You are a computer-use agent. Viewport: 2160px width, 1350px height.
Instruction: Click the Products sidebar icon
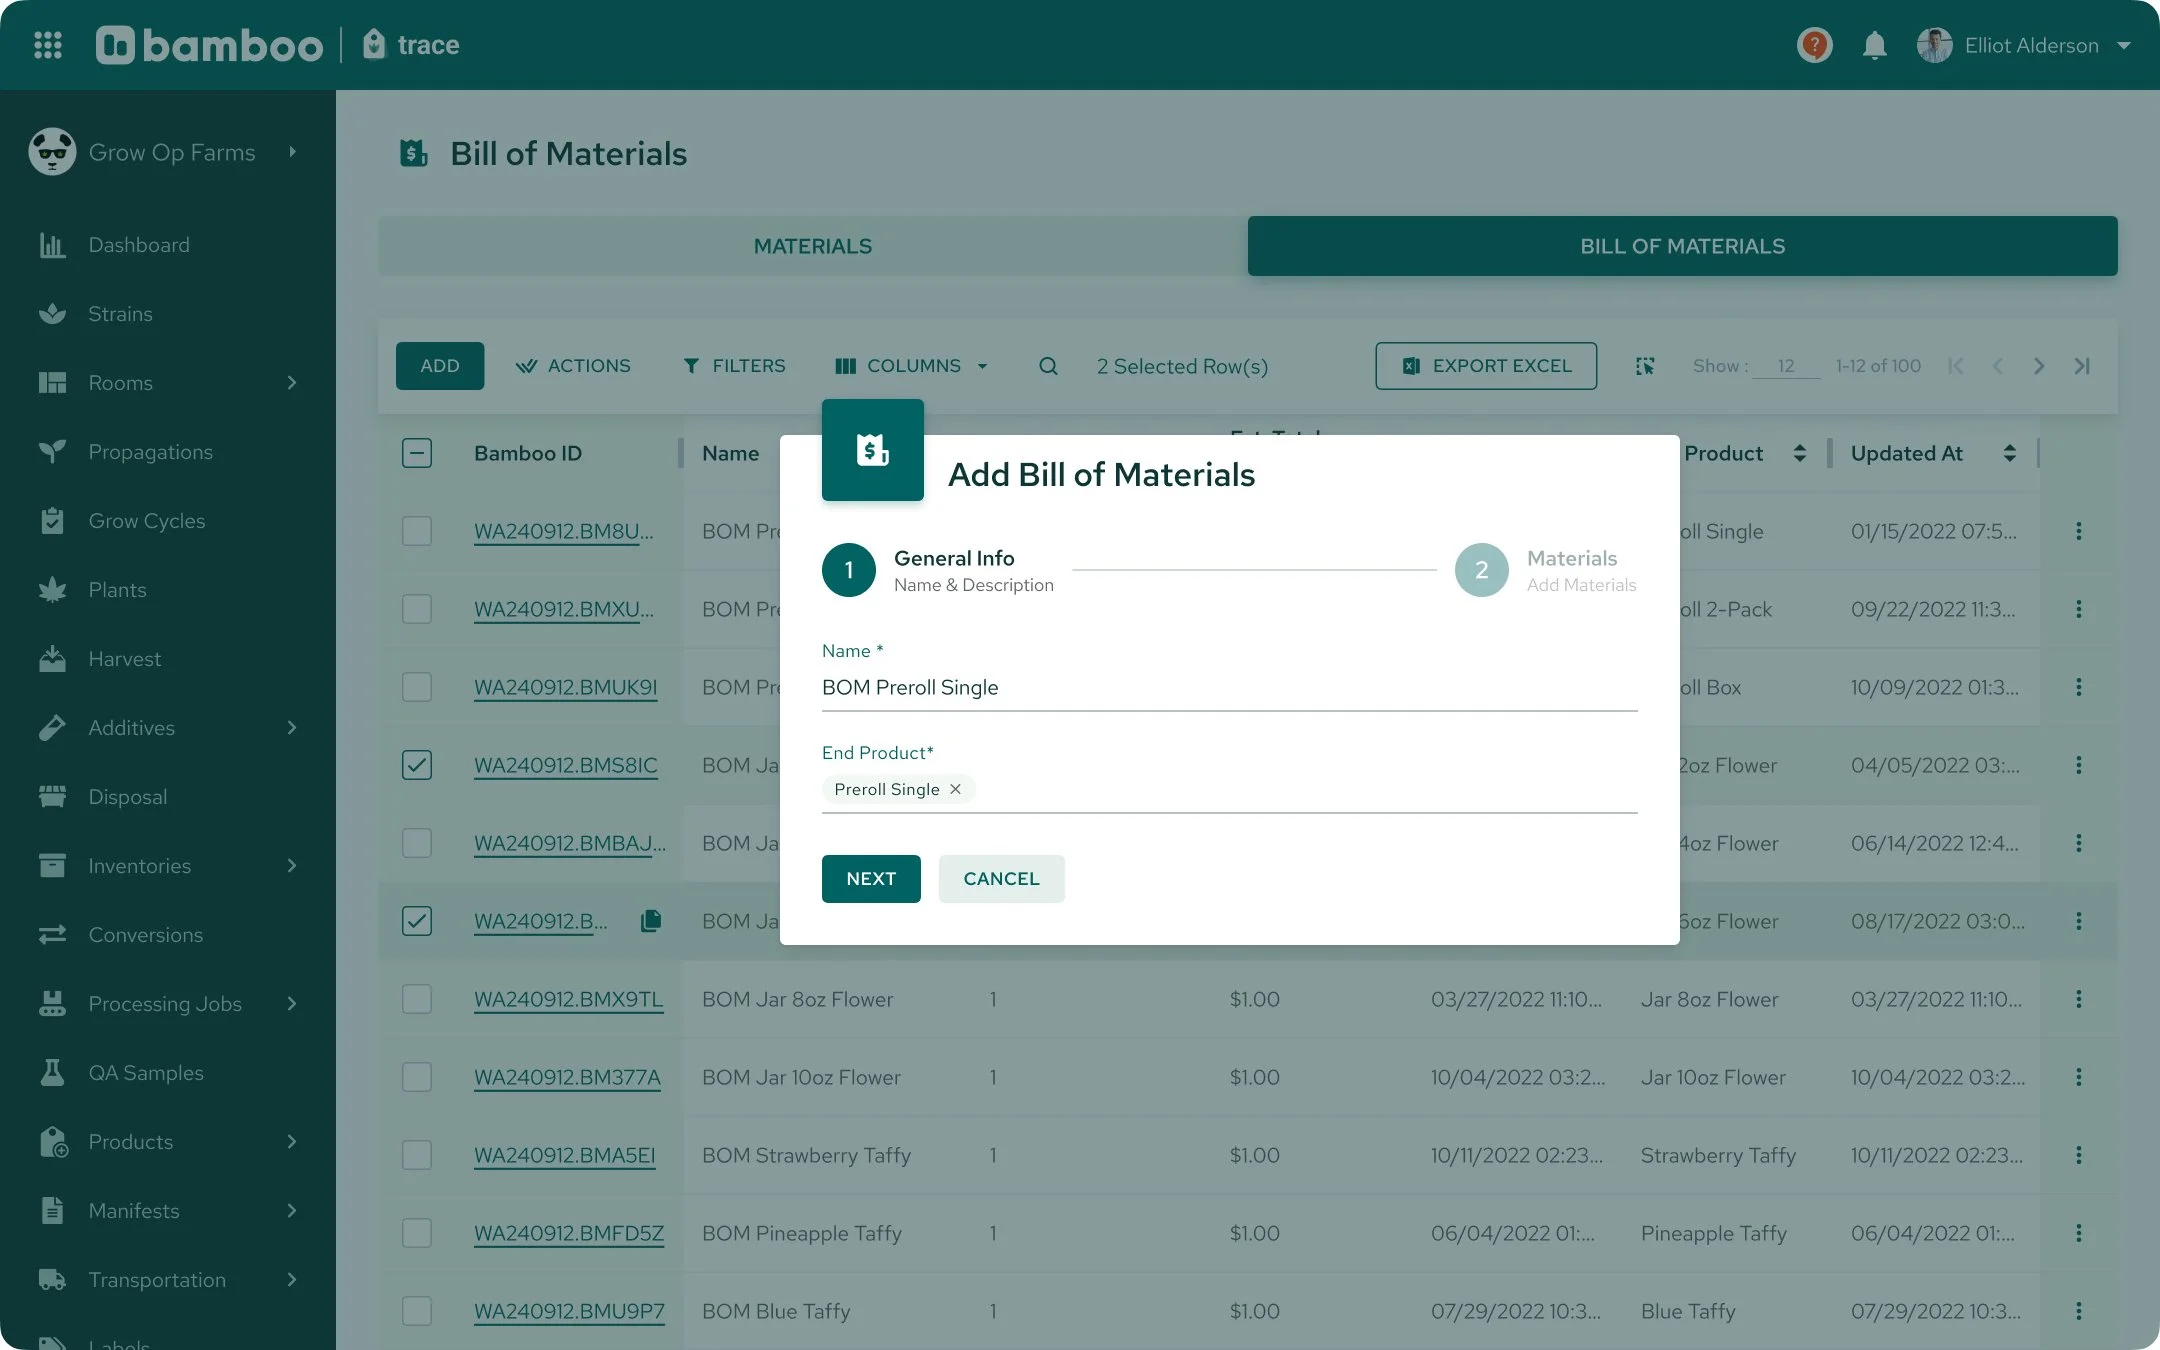[52, 1142]
